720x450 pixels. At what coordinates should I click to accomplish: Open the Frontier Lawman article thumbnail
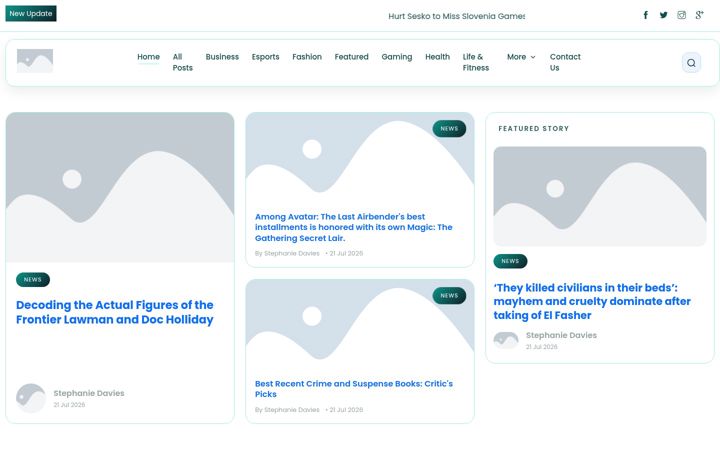[x=120, y=187]
